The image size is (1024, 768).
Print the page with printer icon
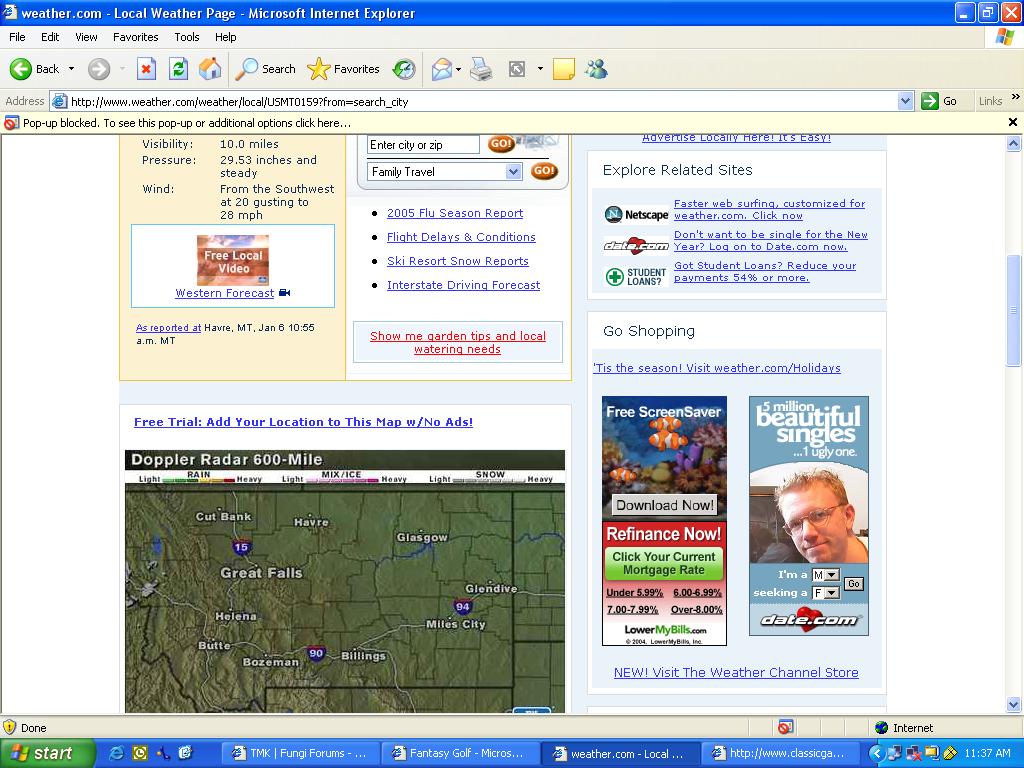(x=481, y=69)
